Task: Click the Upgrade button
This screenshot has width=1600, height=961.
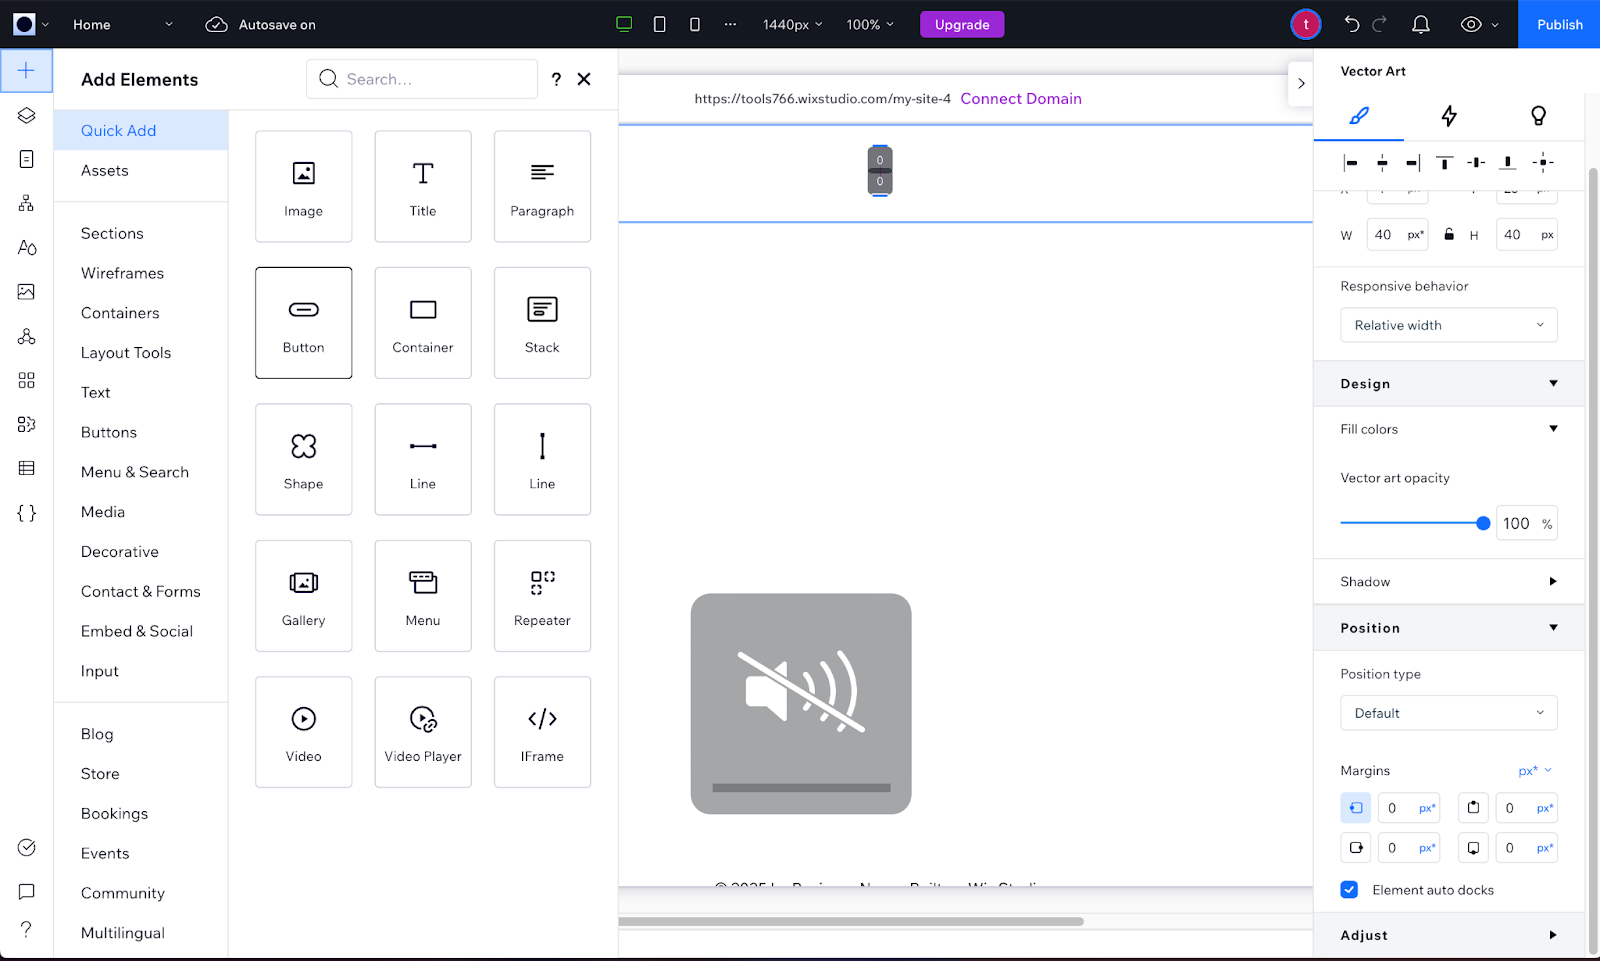Action: [961, 25]
